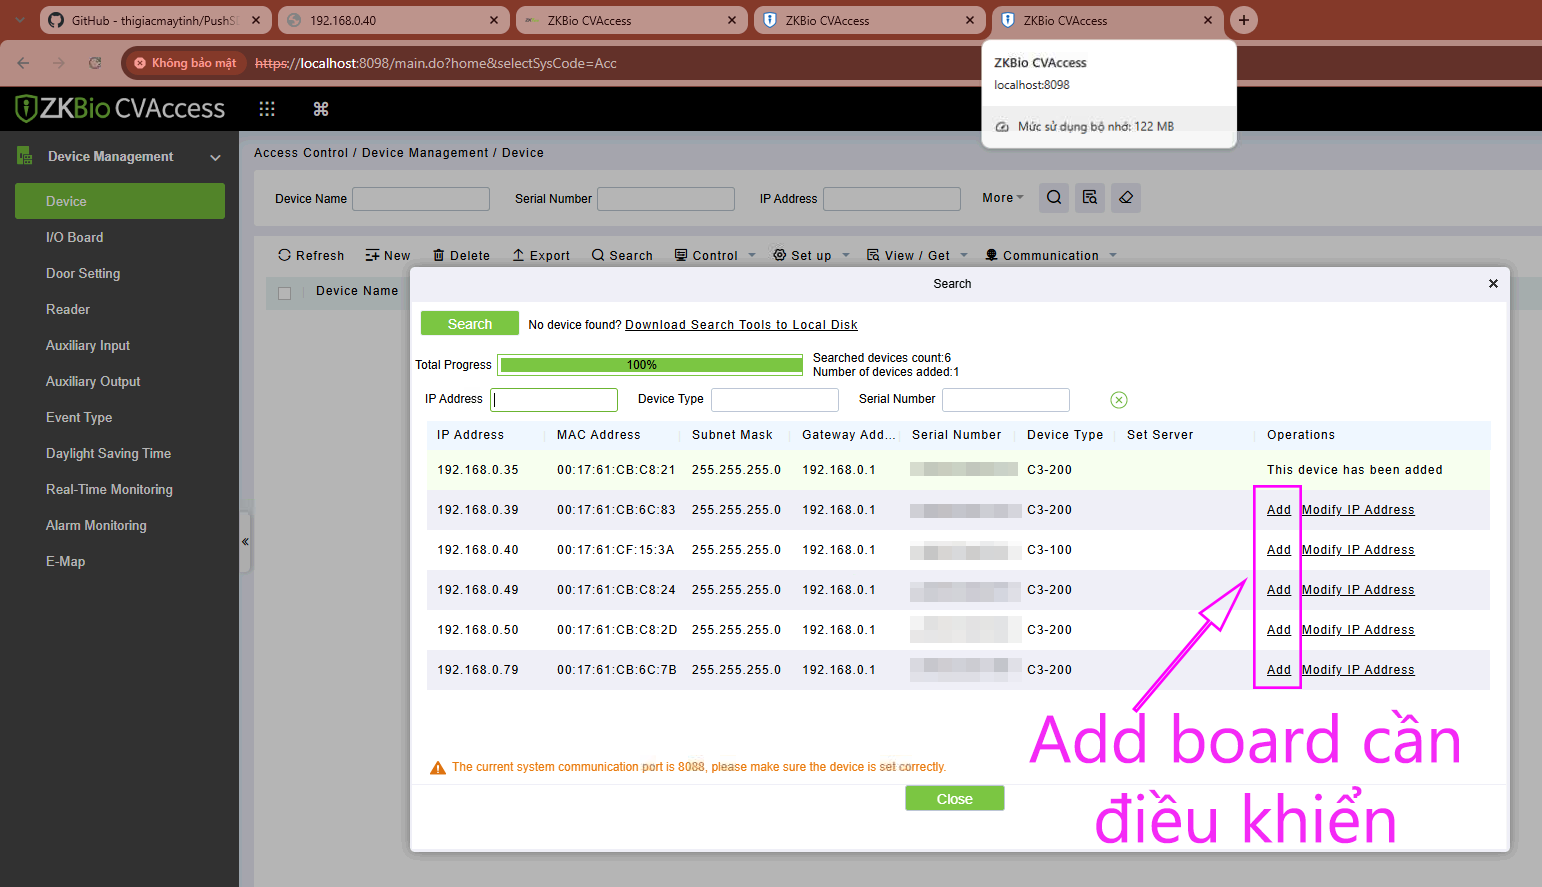Click the dialog Device Type filter field

click(x=775, y=400)
